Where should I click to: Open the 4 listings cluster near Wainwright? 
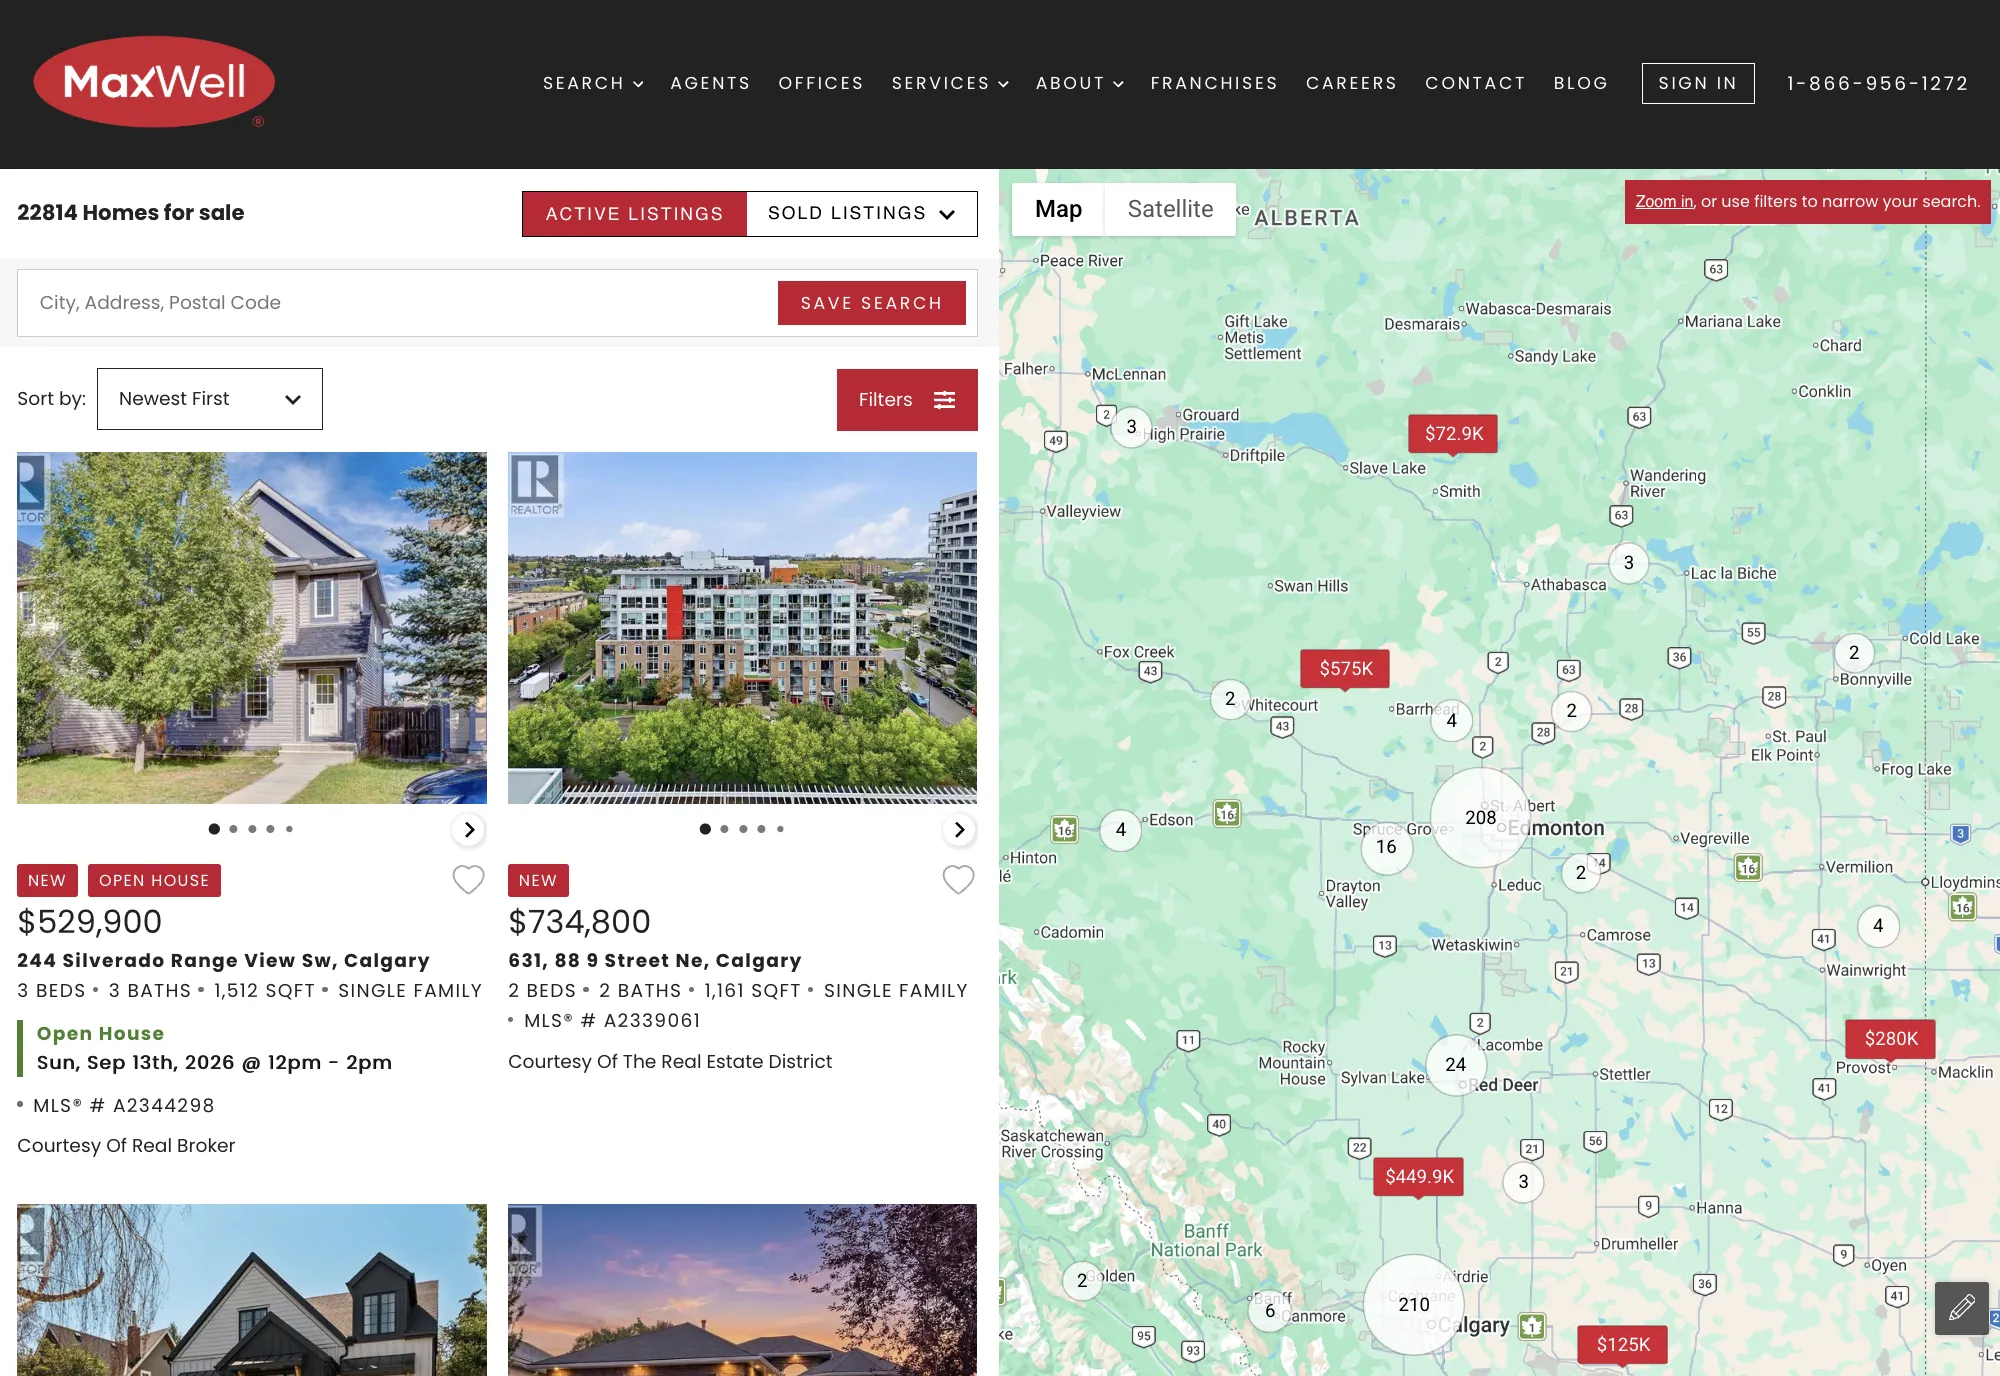pos(1878,926)
